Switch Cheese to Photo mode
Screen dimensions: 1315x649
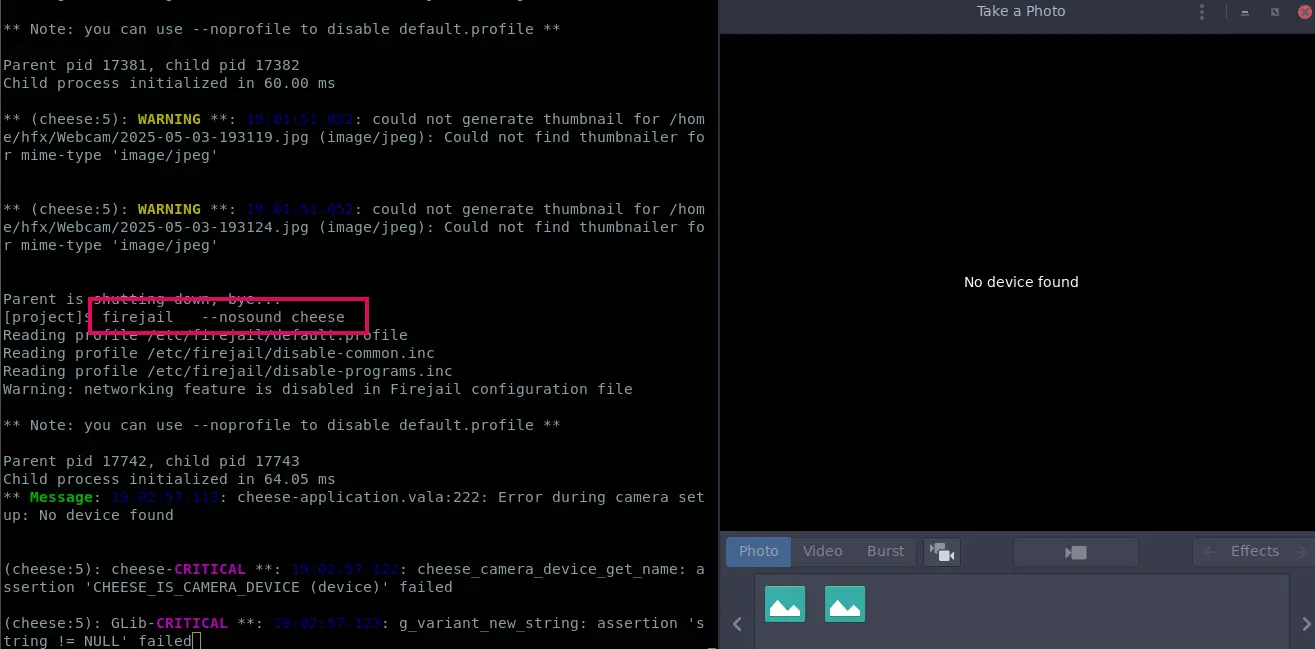tap(759, 551)
